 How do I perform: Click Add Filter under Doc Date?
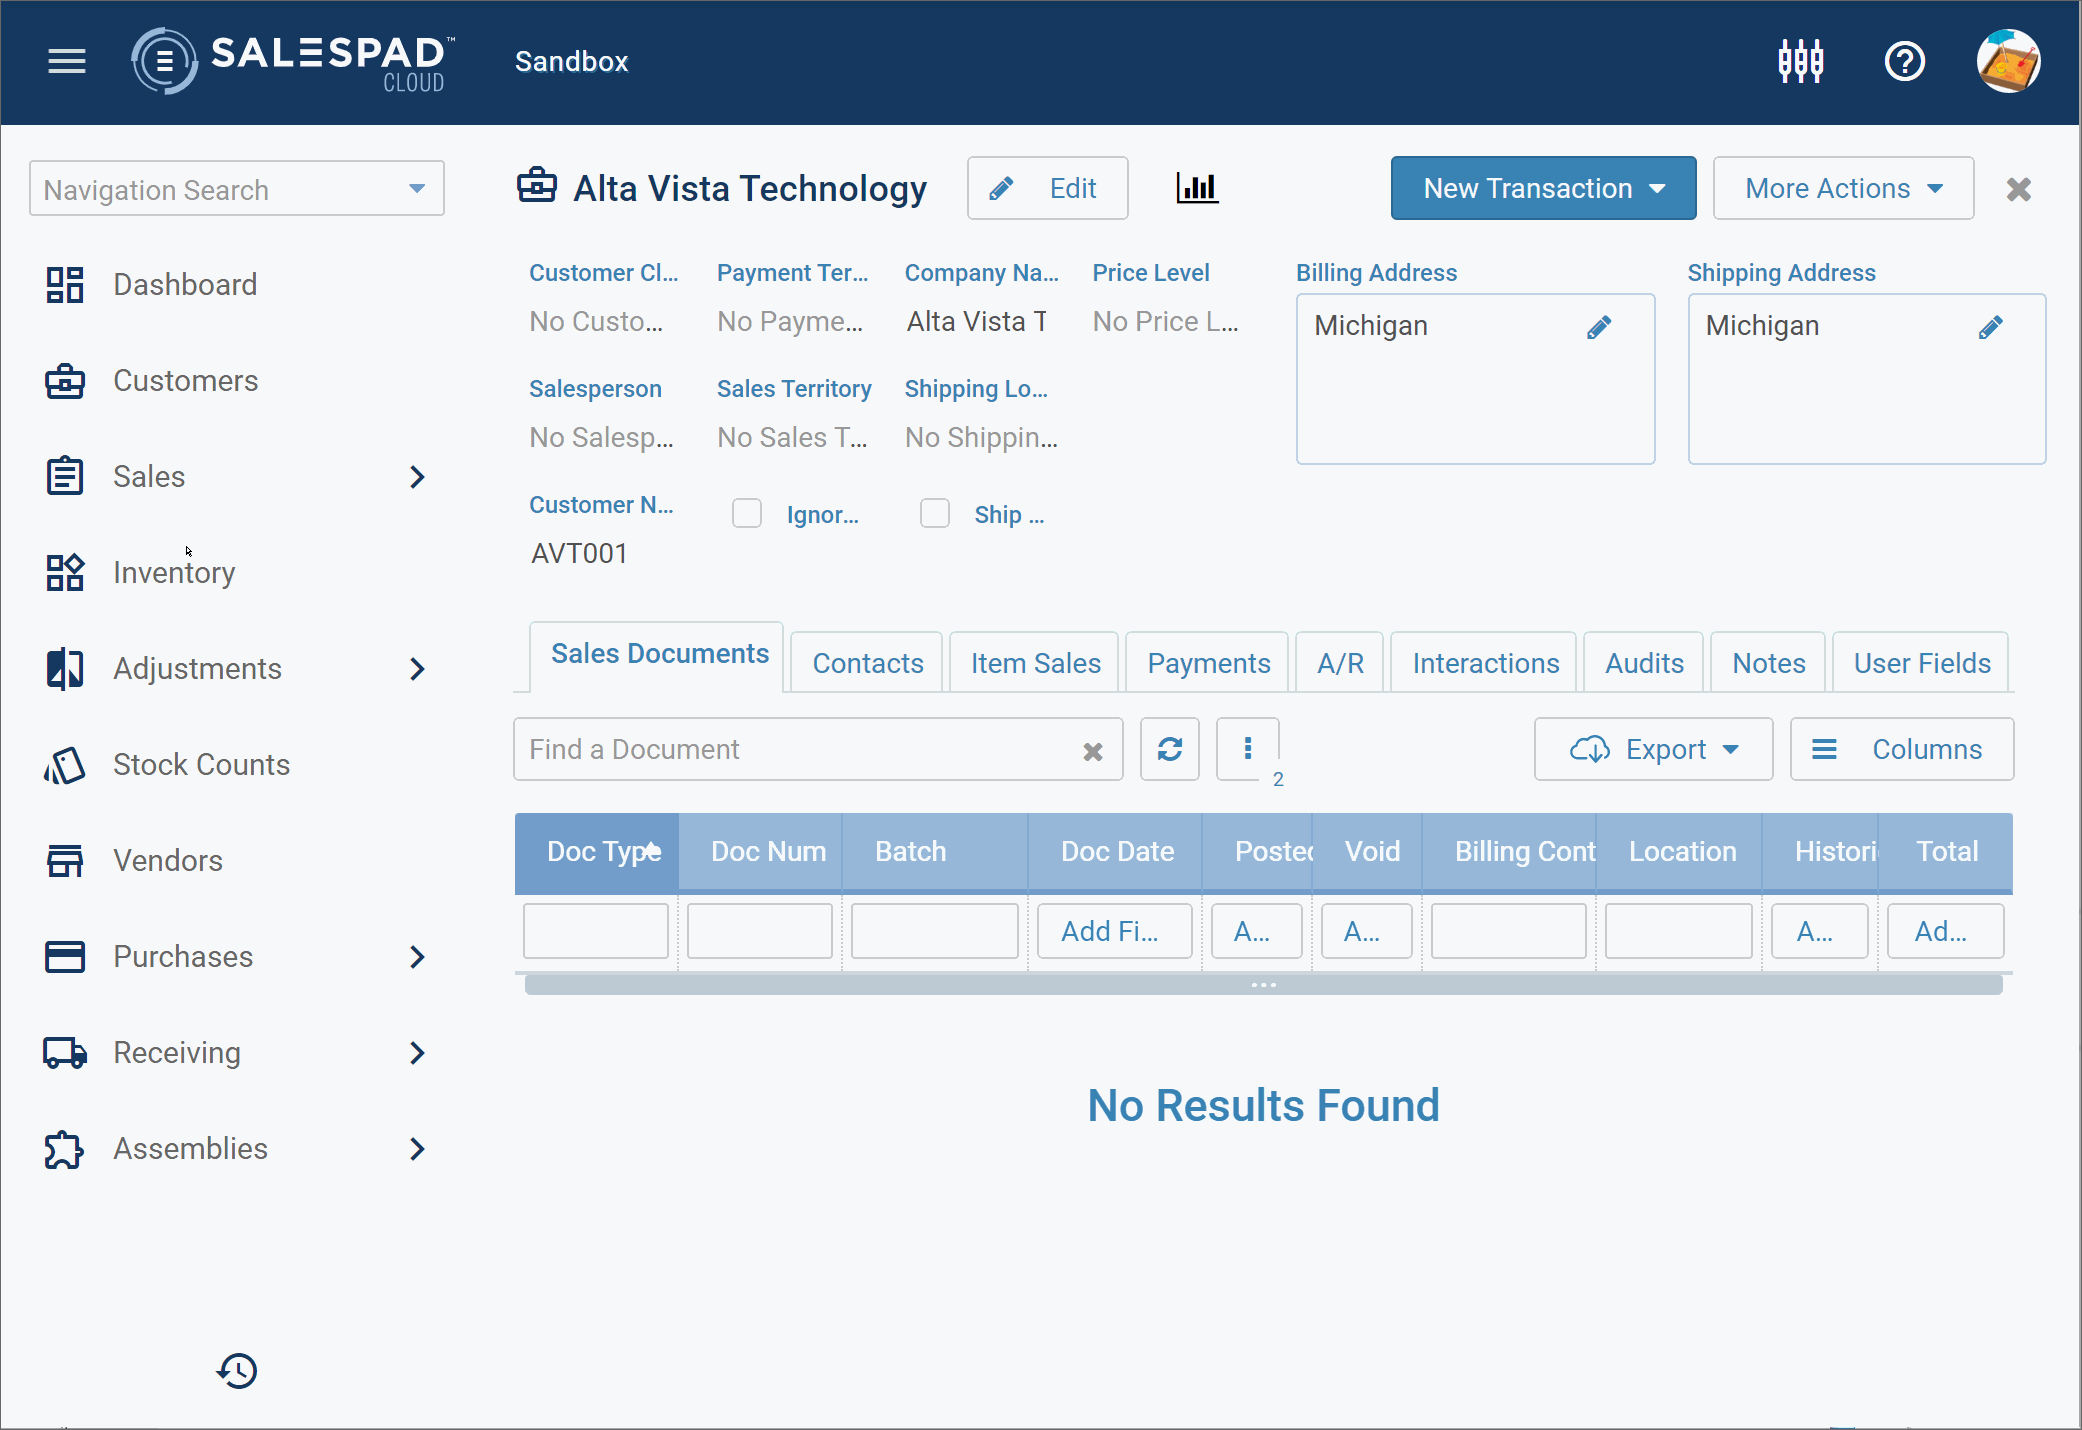[x=1114, y=931]
